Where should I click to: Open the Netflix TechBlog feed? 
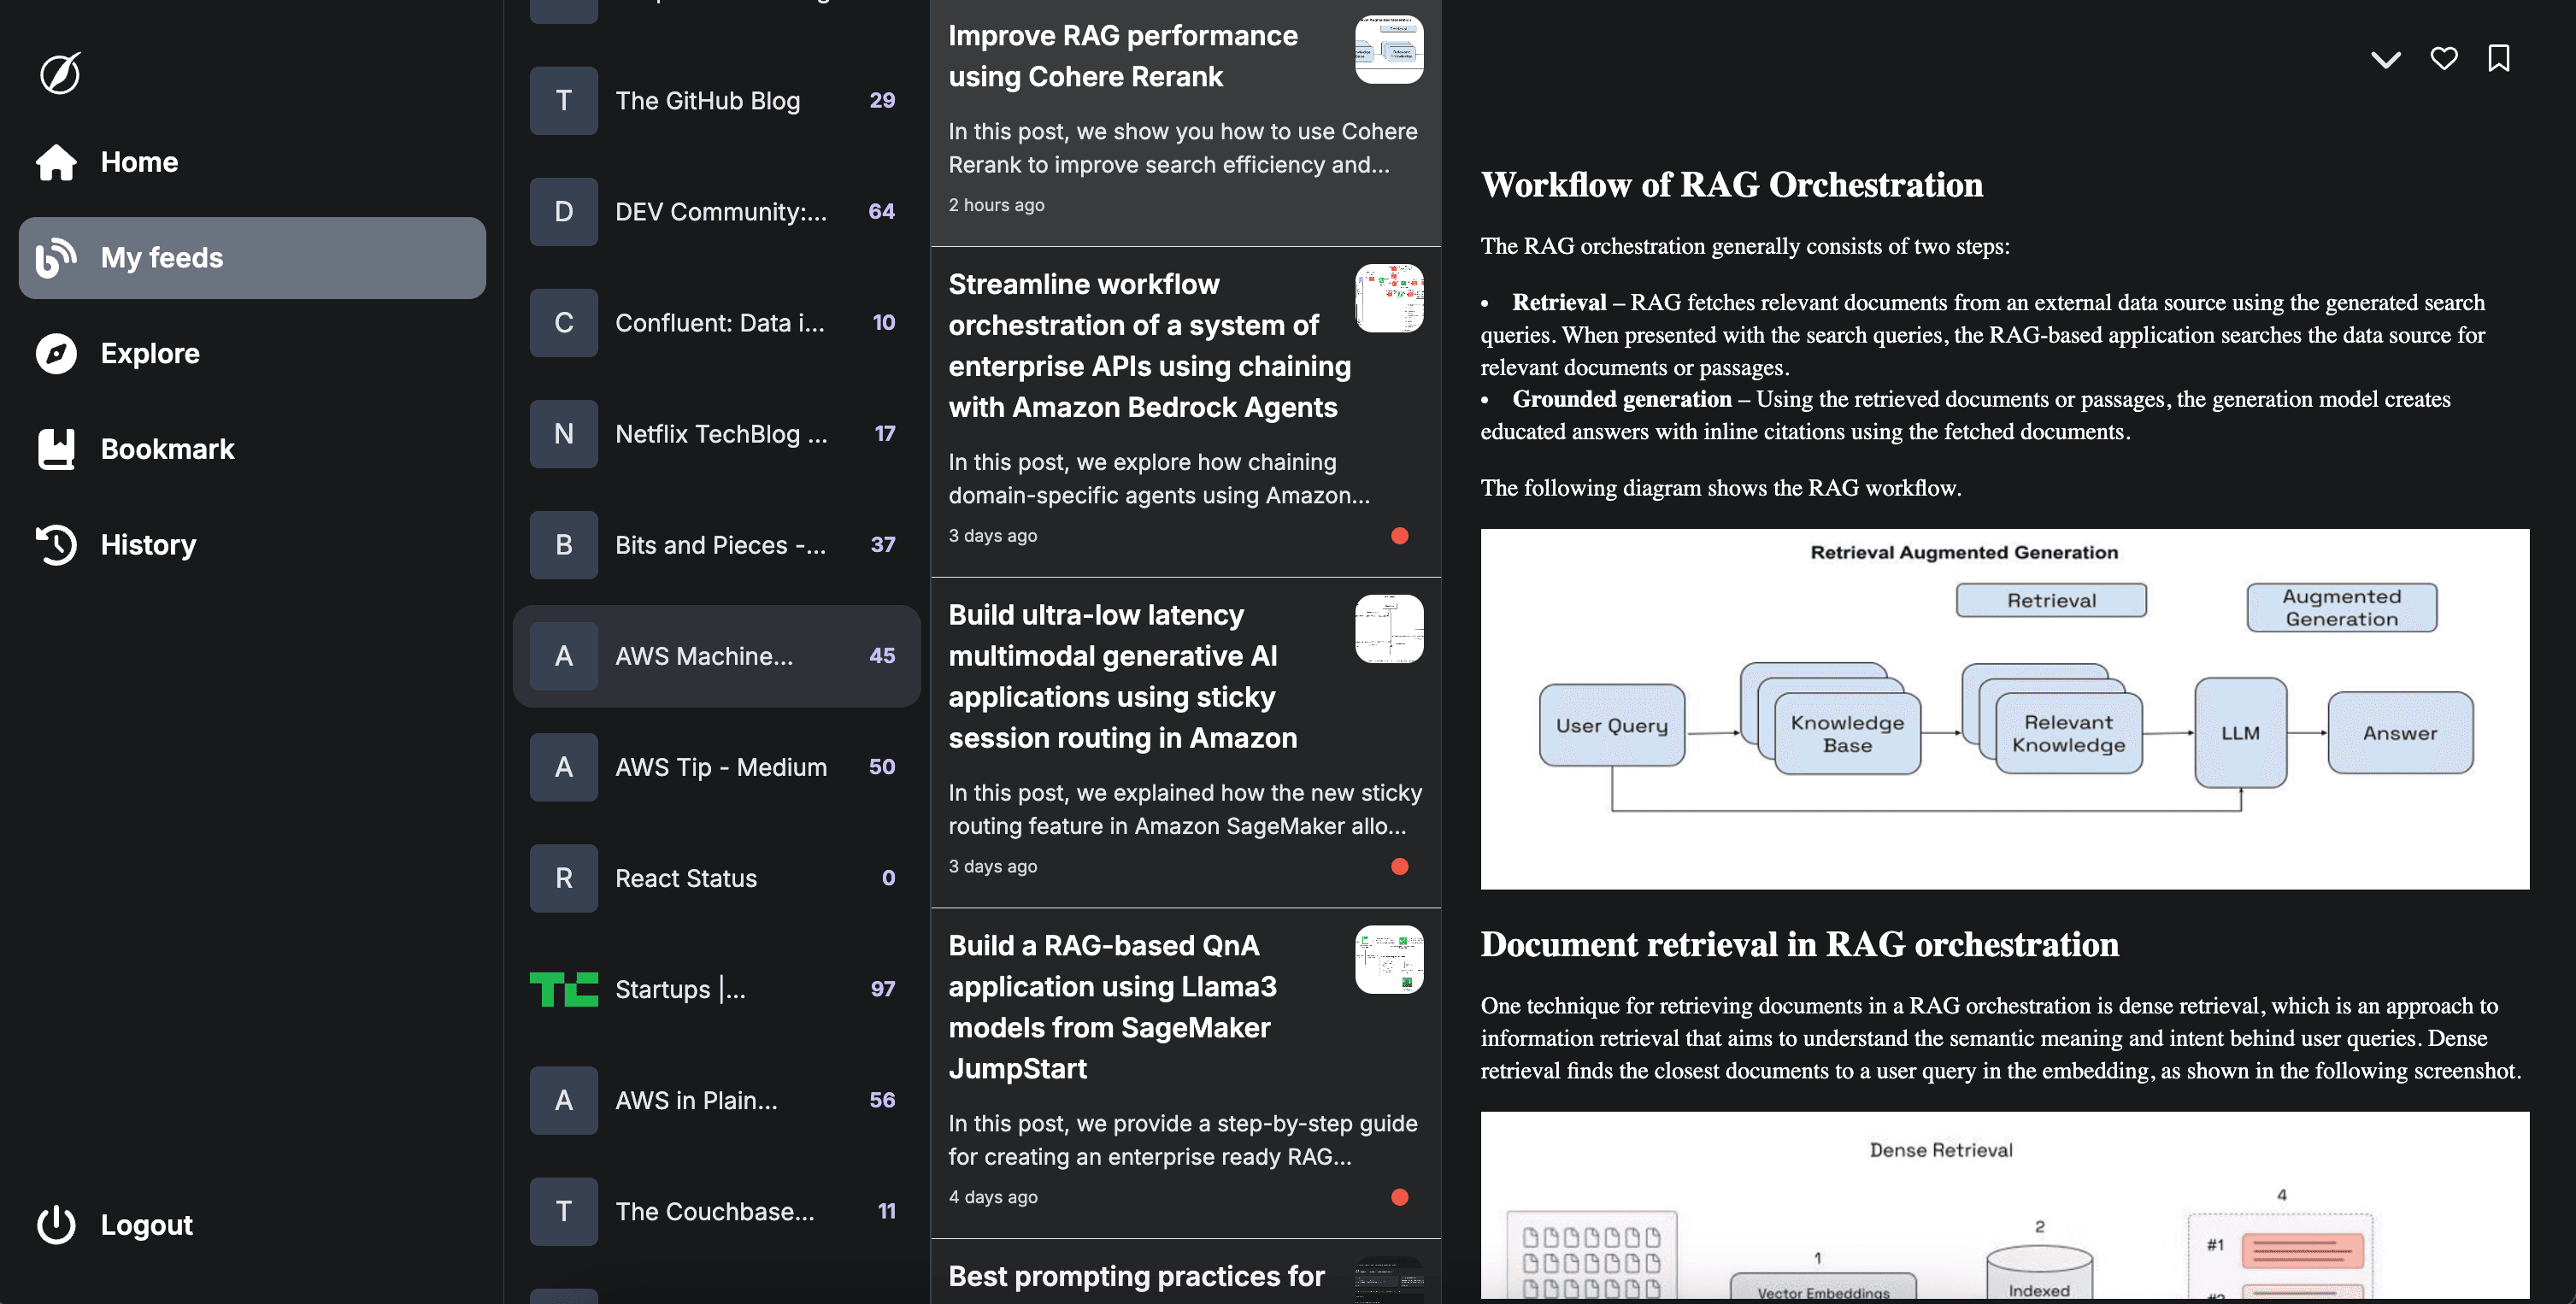[715, 432]
